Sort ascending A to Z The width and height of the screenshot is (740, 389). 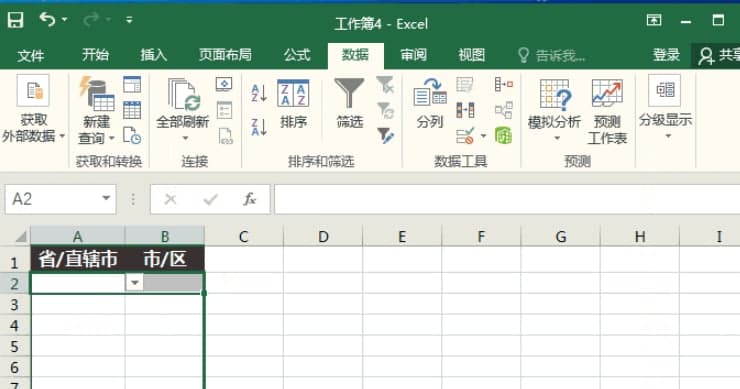(x=259, y=93)
